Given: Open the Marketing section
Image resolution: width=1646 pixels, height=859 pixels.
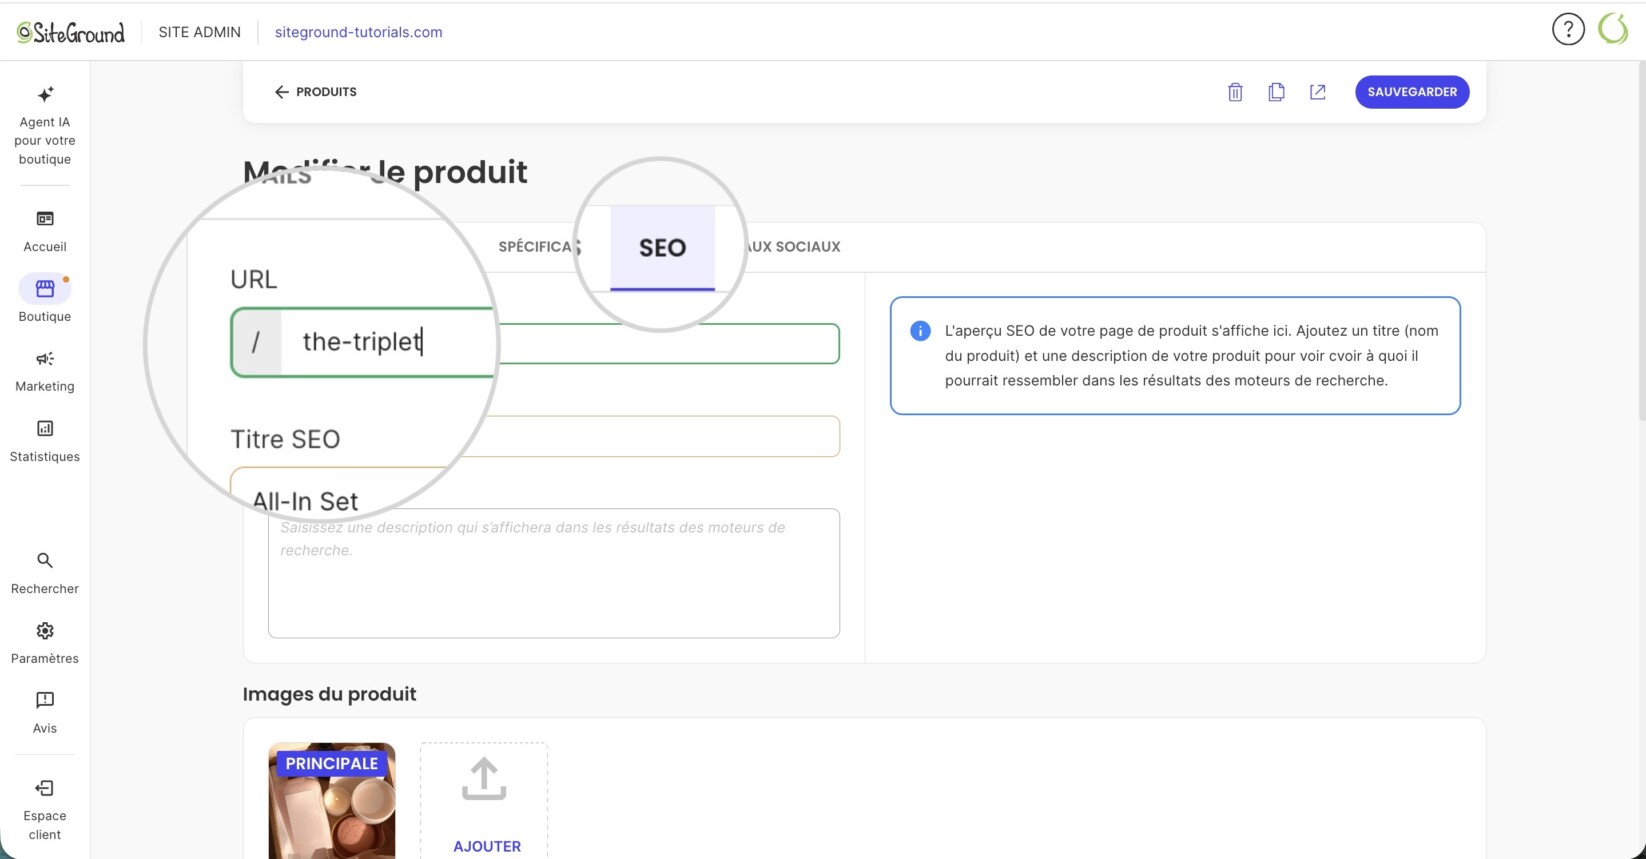Looking at the screenshot, I should pyautogui.click(x=45, y=371).
